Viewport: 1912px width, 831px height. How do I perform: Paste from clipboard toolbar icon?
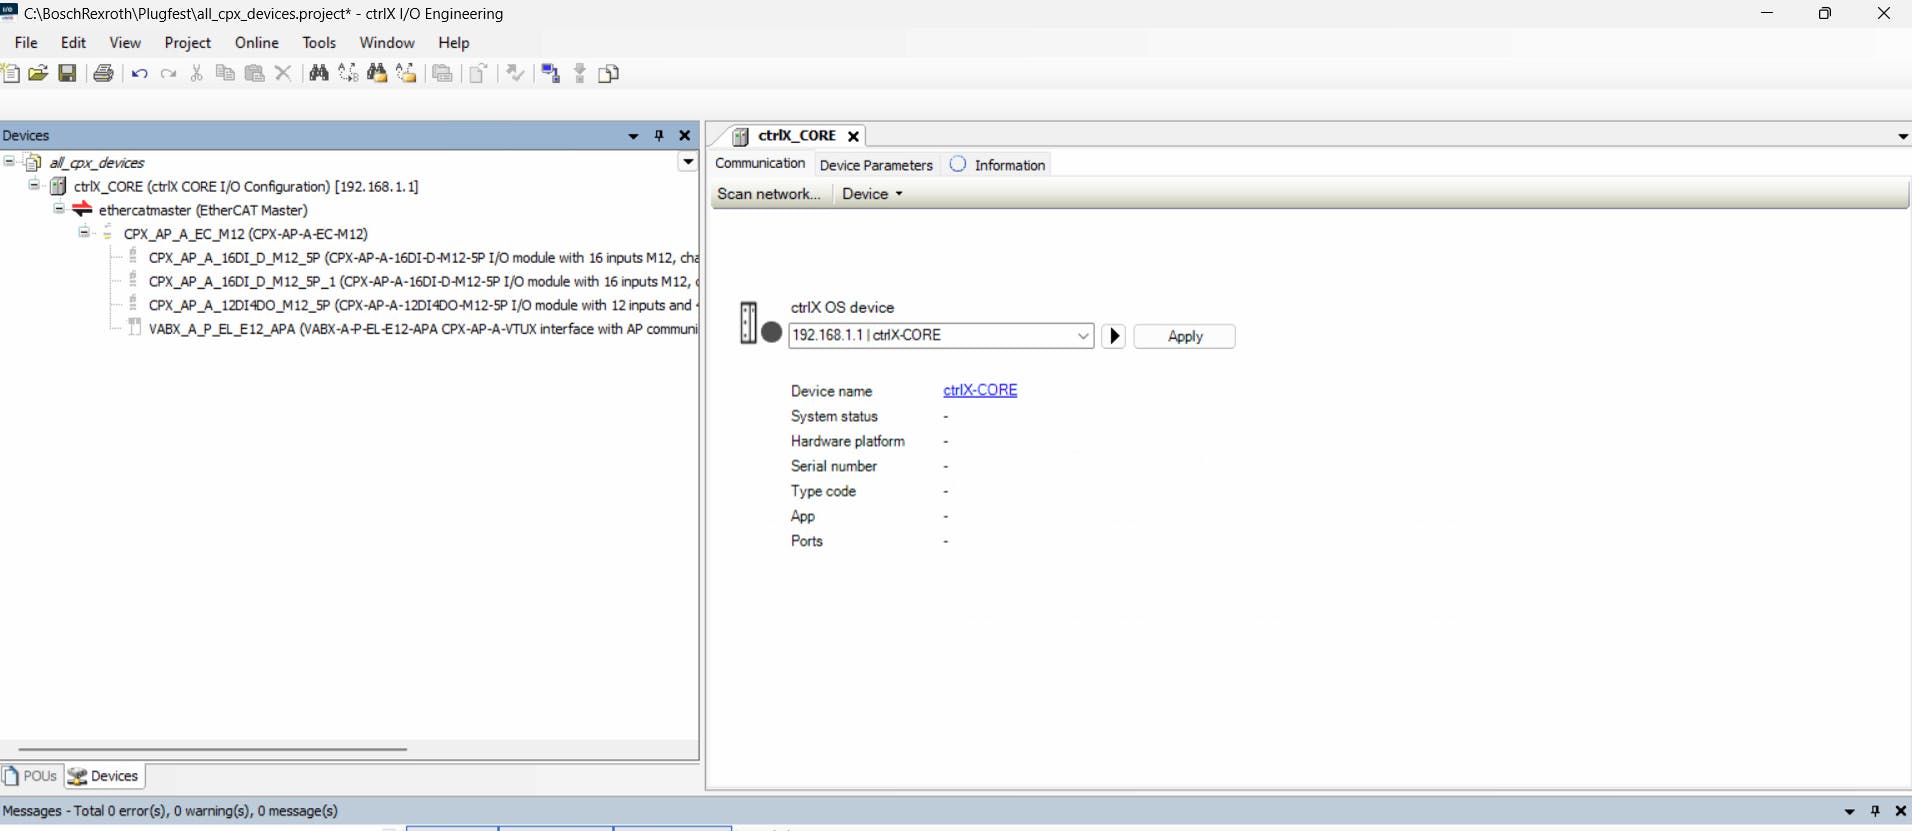point(255,73)
